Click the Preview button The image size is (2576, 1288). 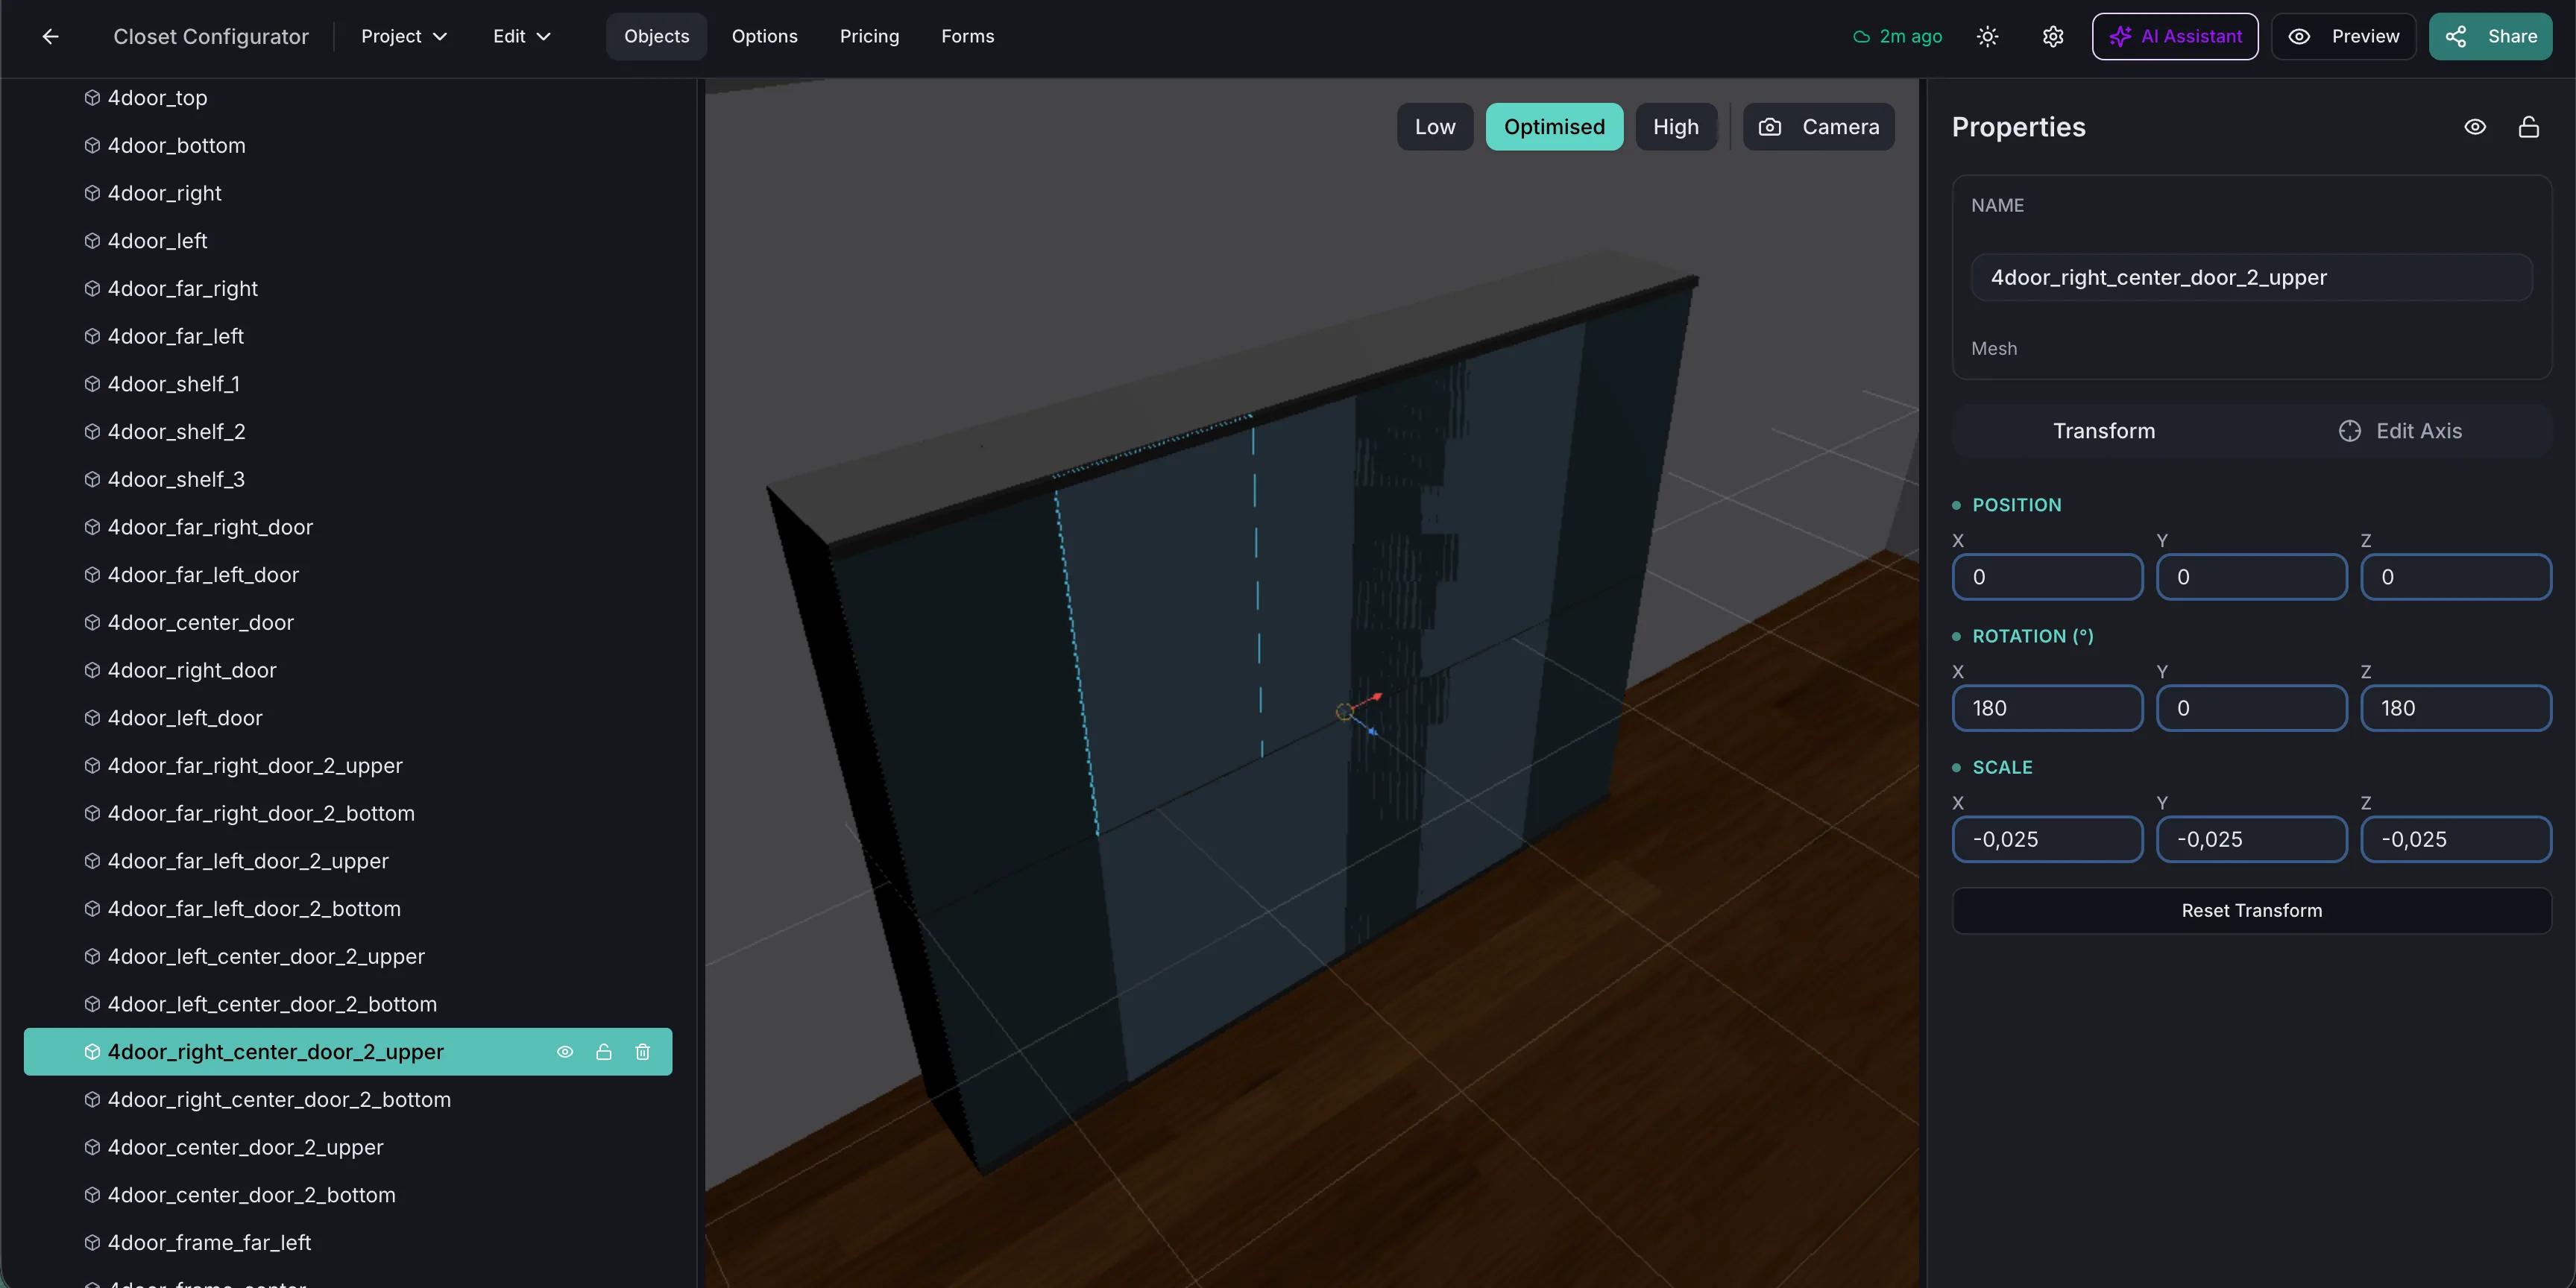tap(2343, 37)
